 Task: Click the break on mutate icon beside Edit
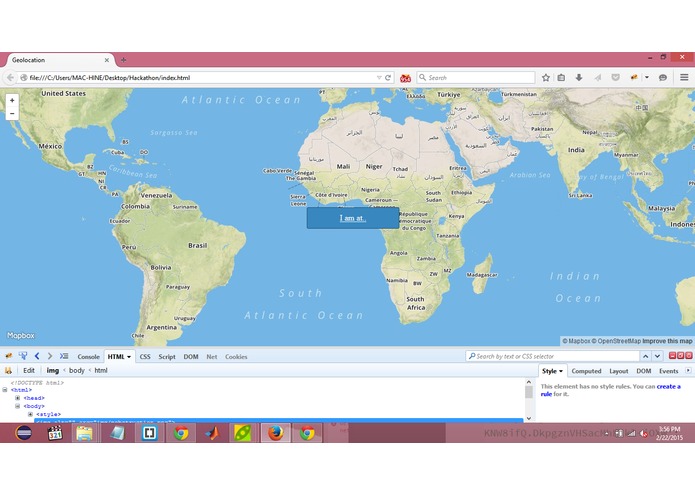coord(8,370)
